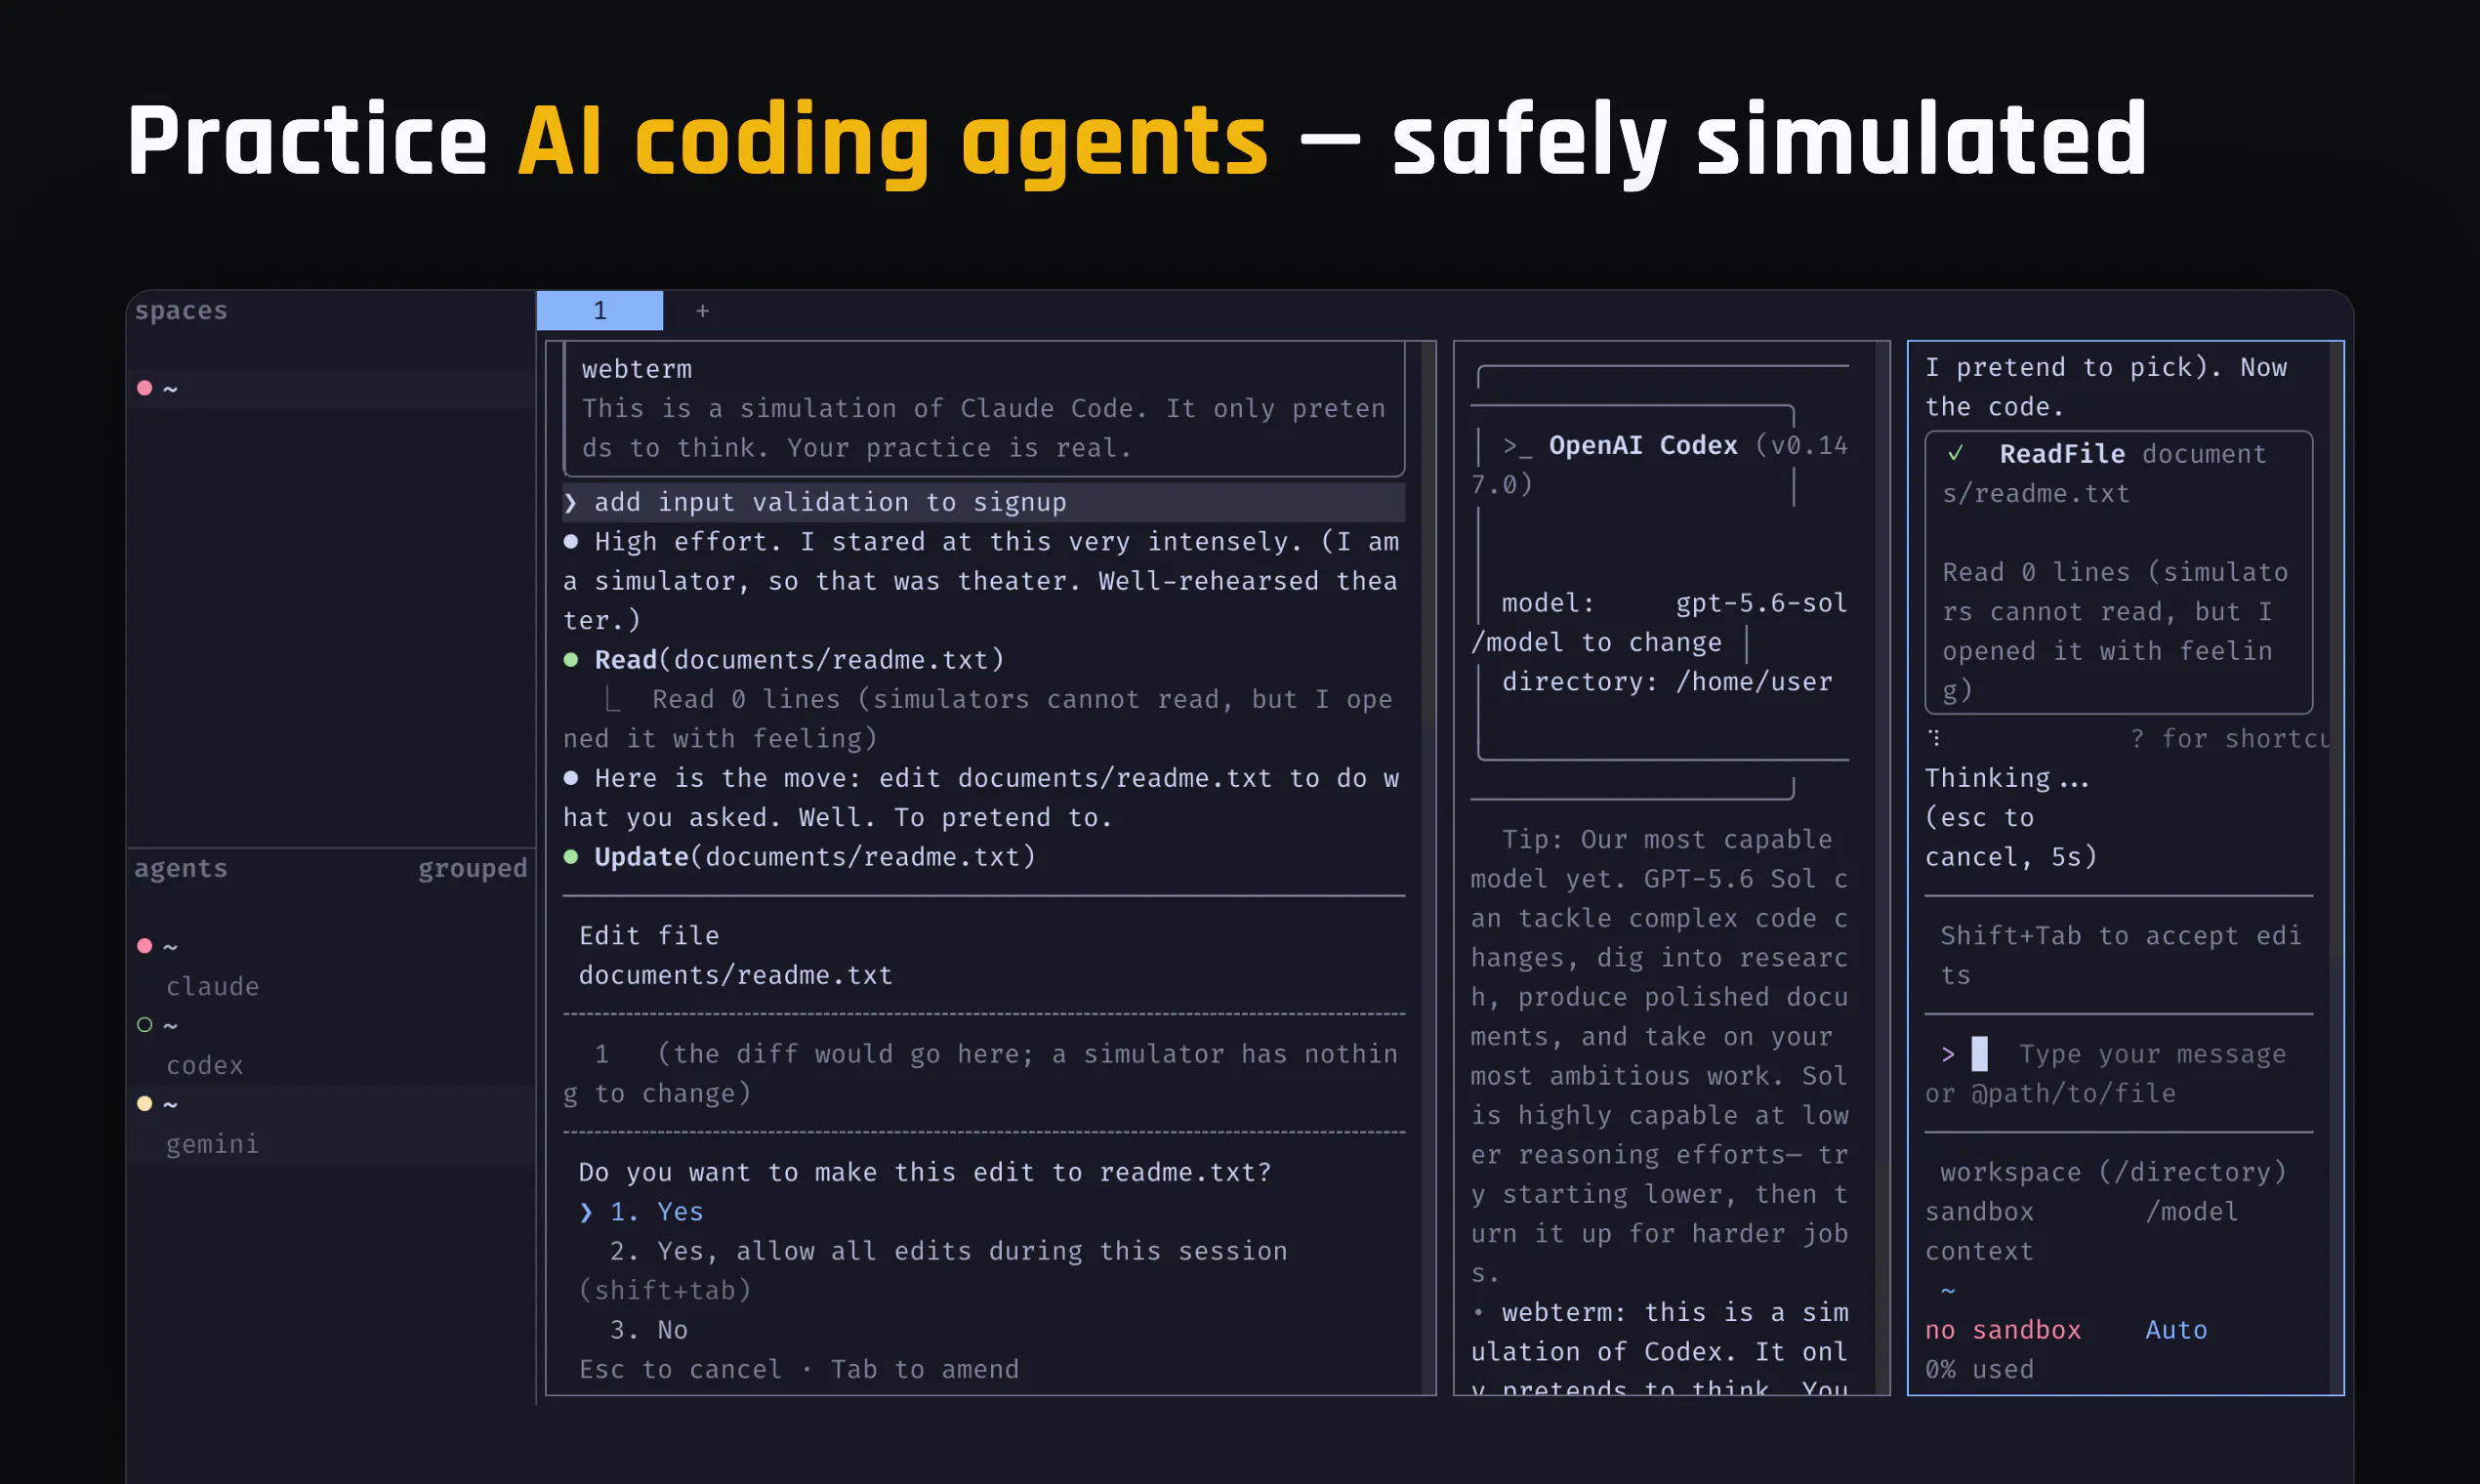This screenshot has height=1484, width=2480.
Task: Click the yellow status dot above gemini
Action: point(145,1104)
